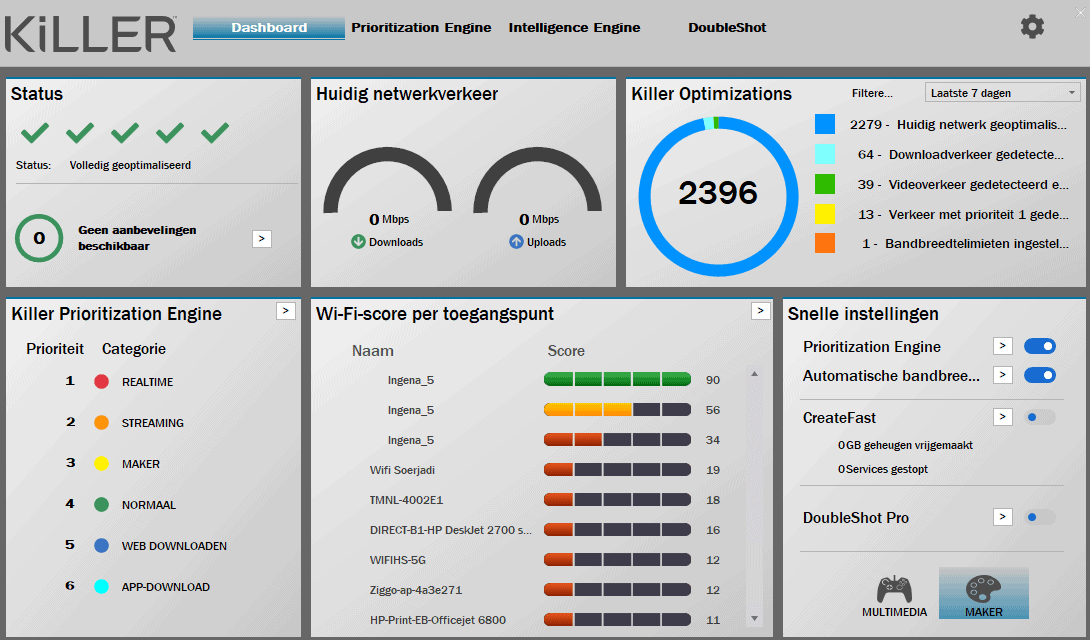Click the orange STREAMING priority dot

(x=101, y=422)
